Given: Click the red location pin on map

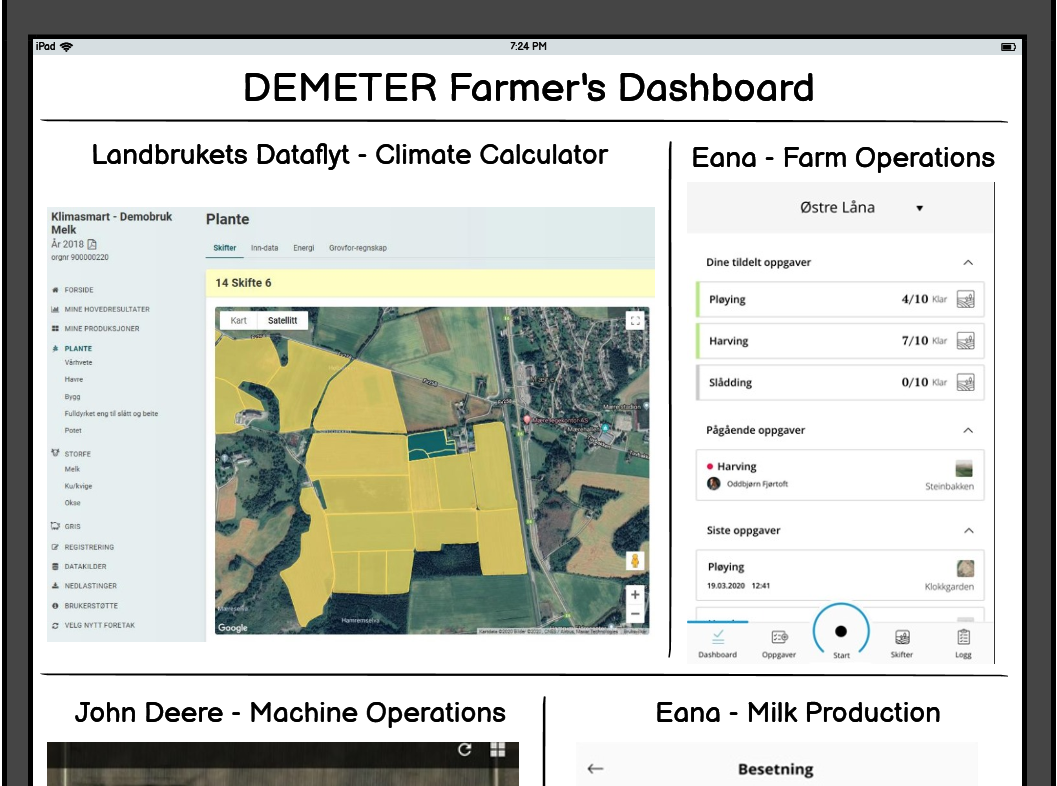Looking at the screenshot, I should click(x=526, y=420).
